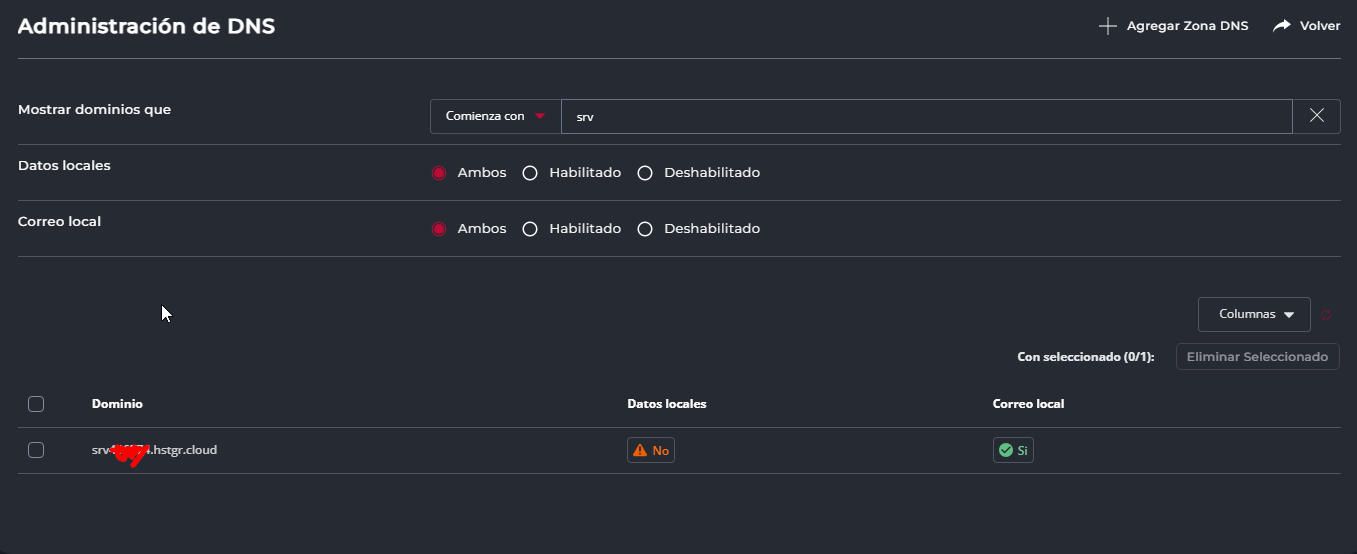
Task: Expand the Columnas dropdown
Action: [x=1254, y=314]
